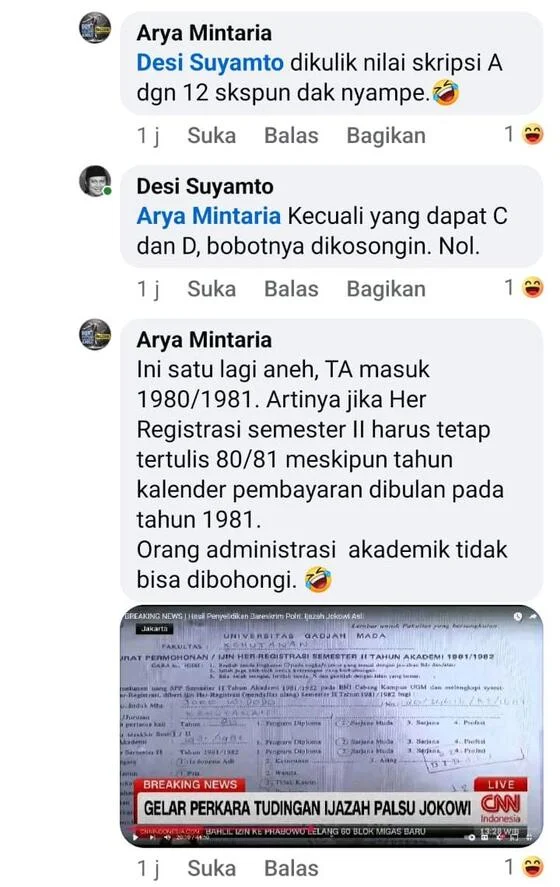This screenshot has width=560, height=887.
Task: Click Suka under the CNN video comment
Action: (212, 868)
